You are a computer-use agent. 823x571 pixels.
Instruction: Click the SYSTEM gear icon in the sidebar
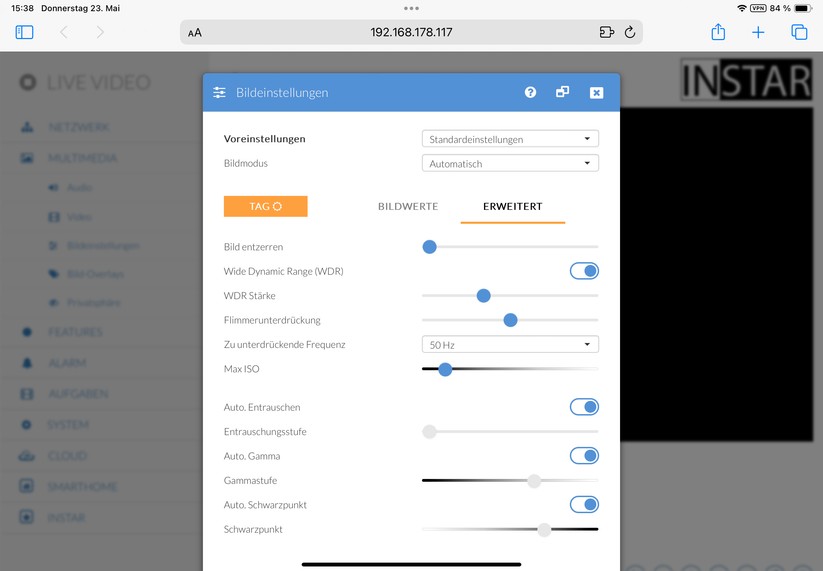(x=27, y=425)
